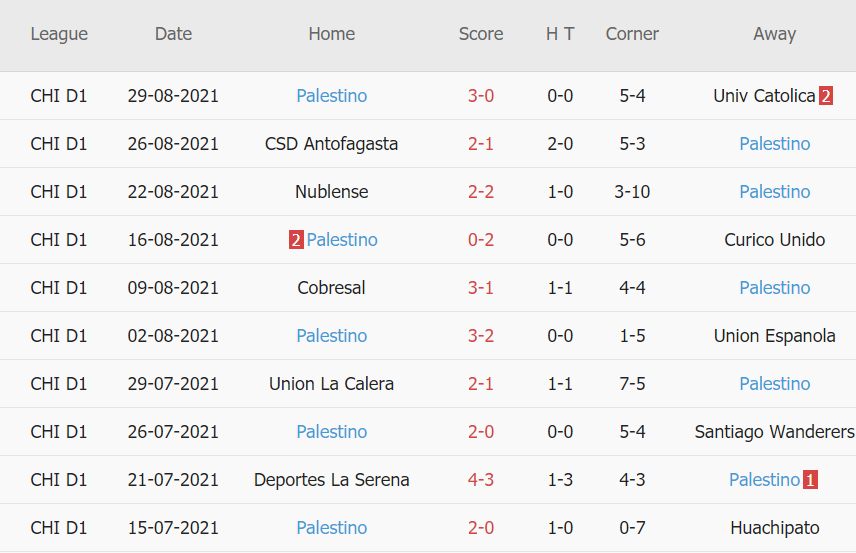
Task: Open the Union La Calera team page
Action: point(331,384)
